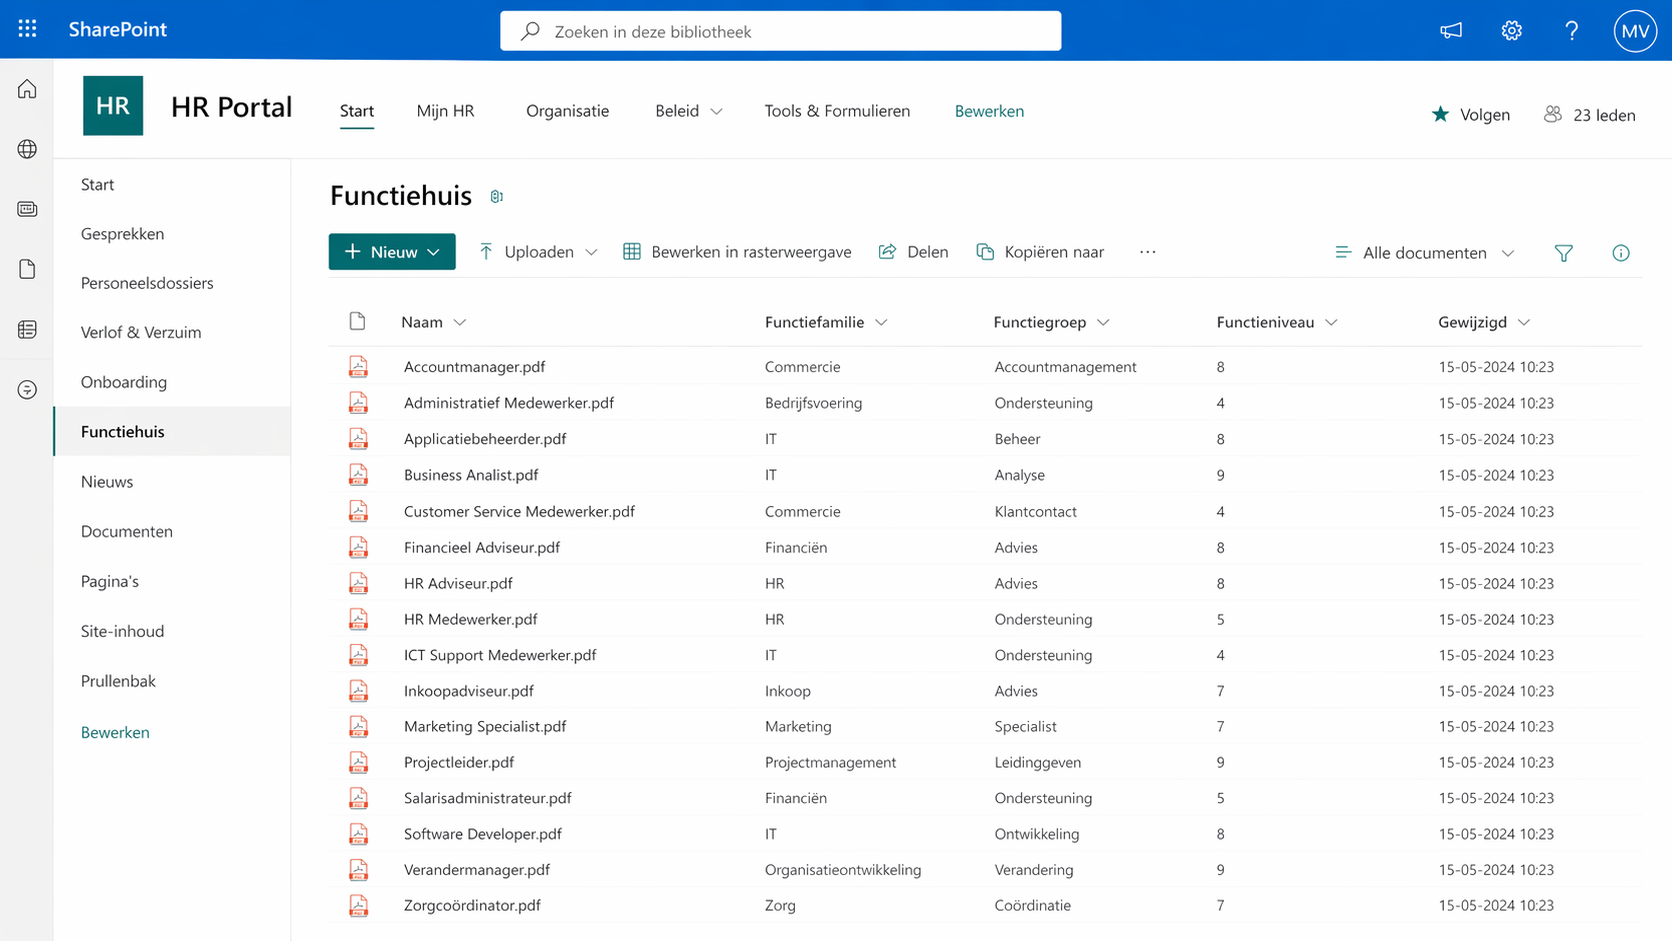Open the settings gear icon
Screen dimensions: 1672x941
pos(1511,31)
